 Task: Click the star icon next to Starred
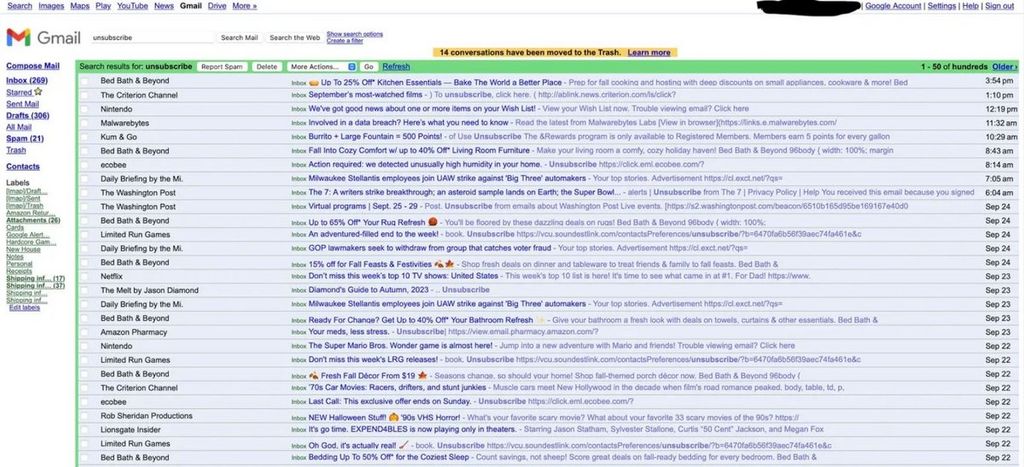38,92
